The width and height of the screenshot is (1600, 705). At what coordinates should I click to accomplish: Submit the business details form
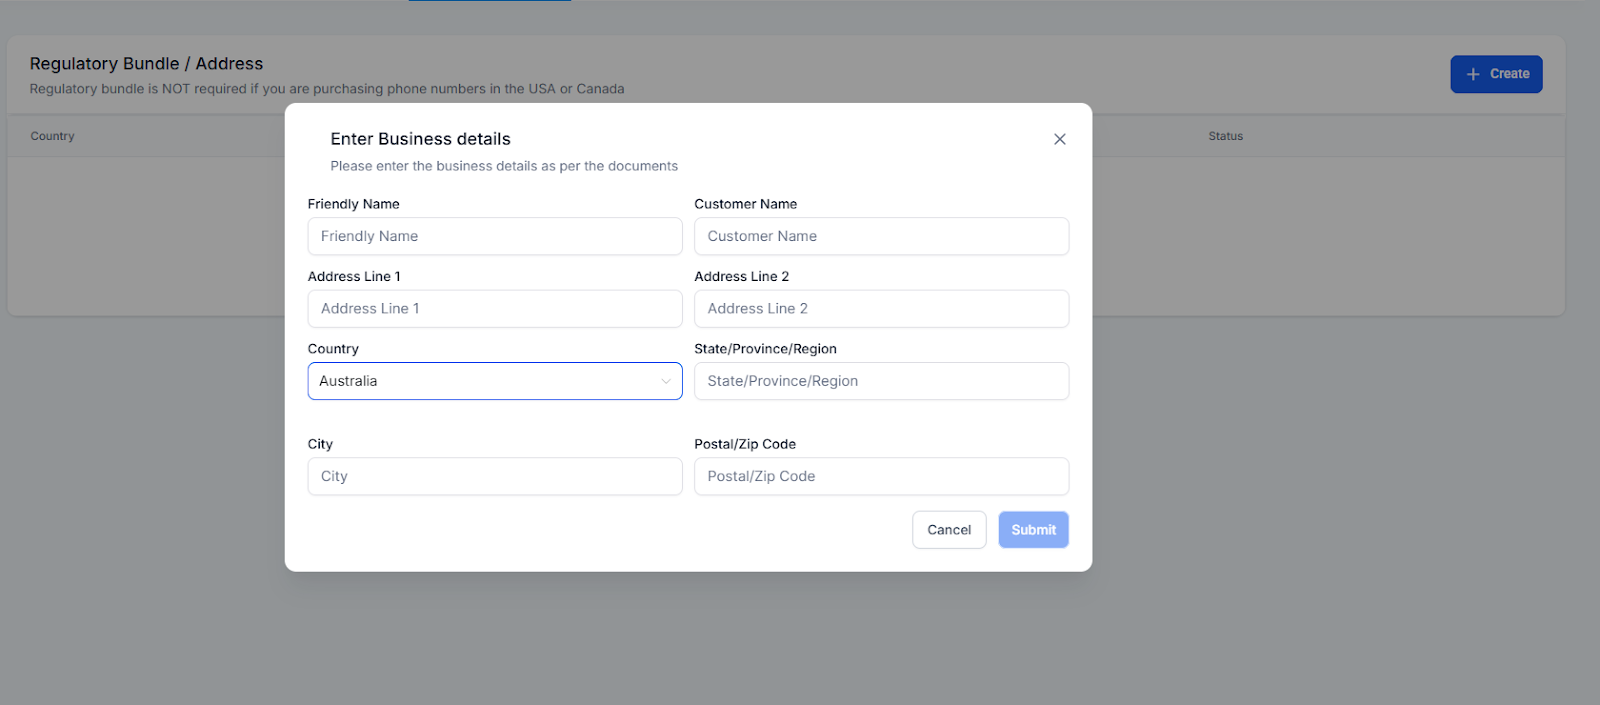[1033, 530]
